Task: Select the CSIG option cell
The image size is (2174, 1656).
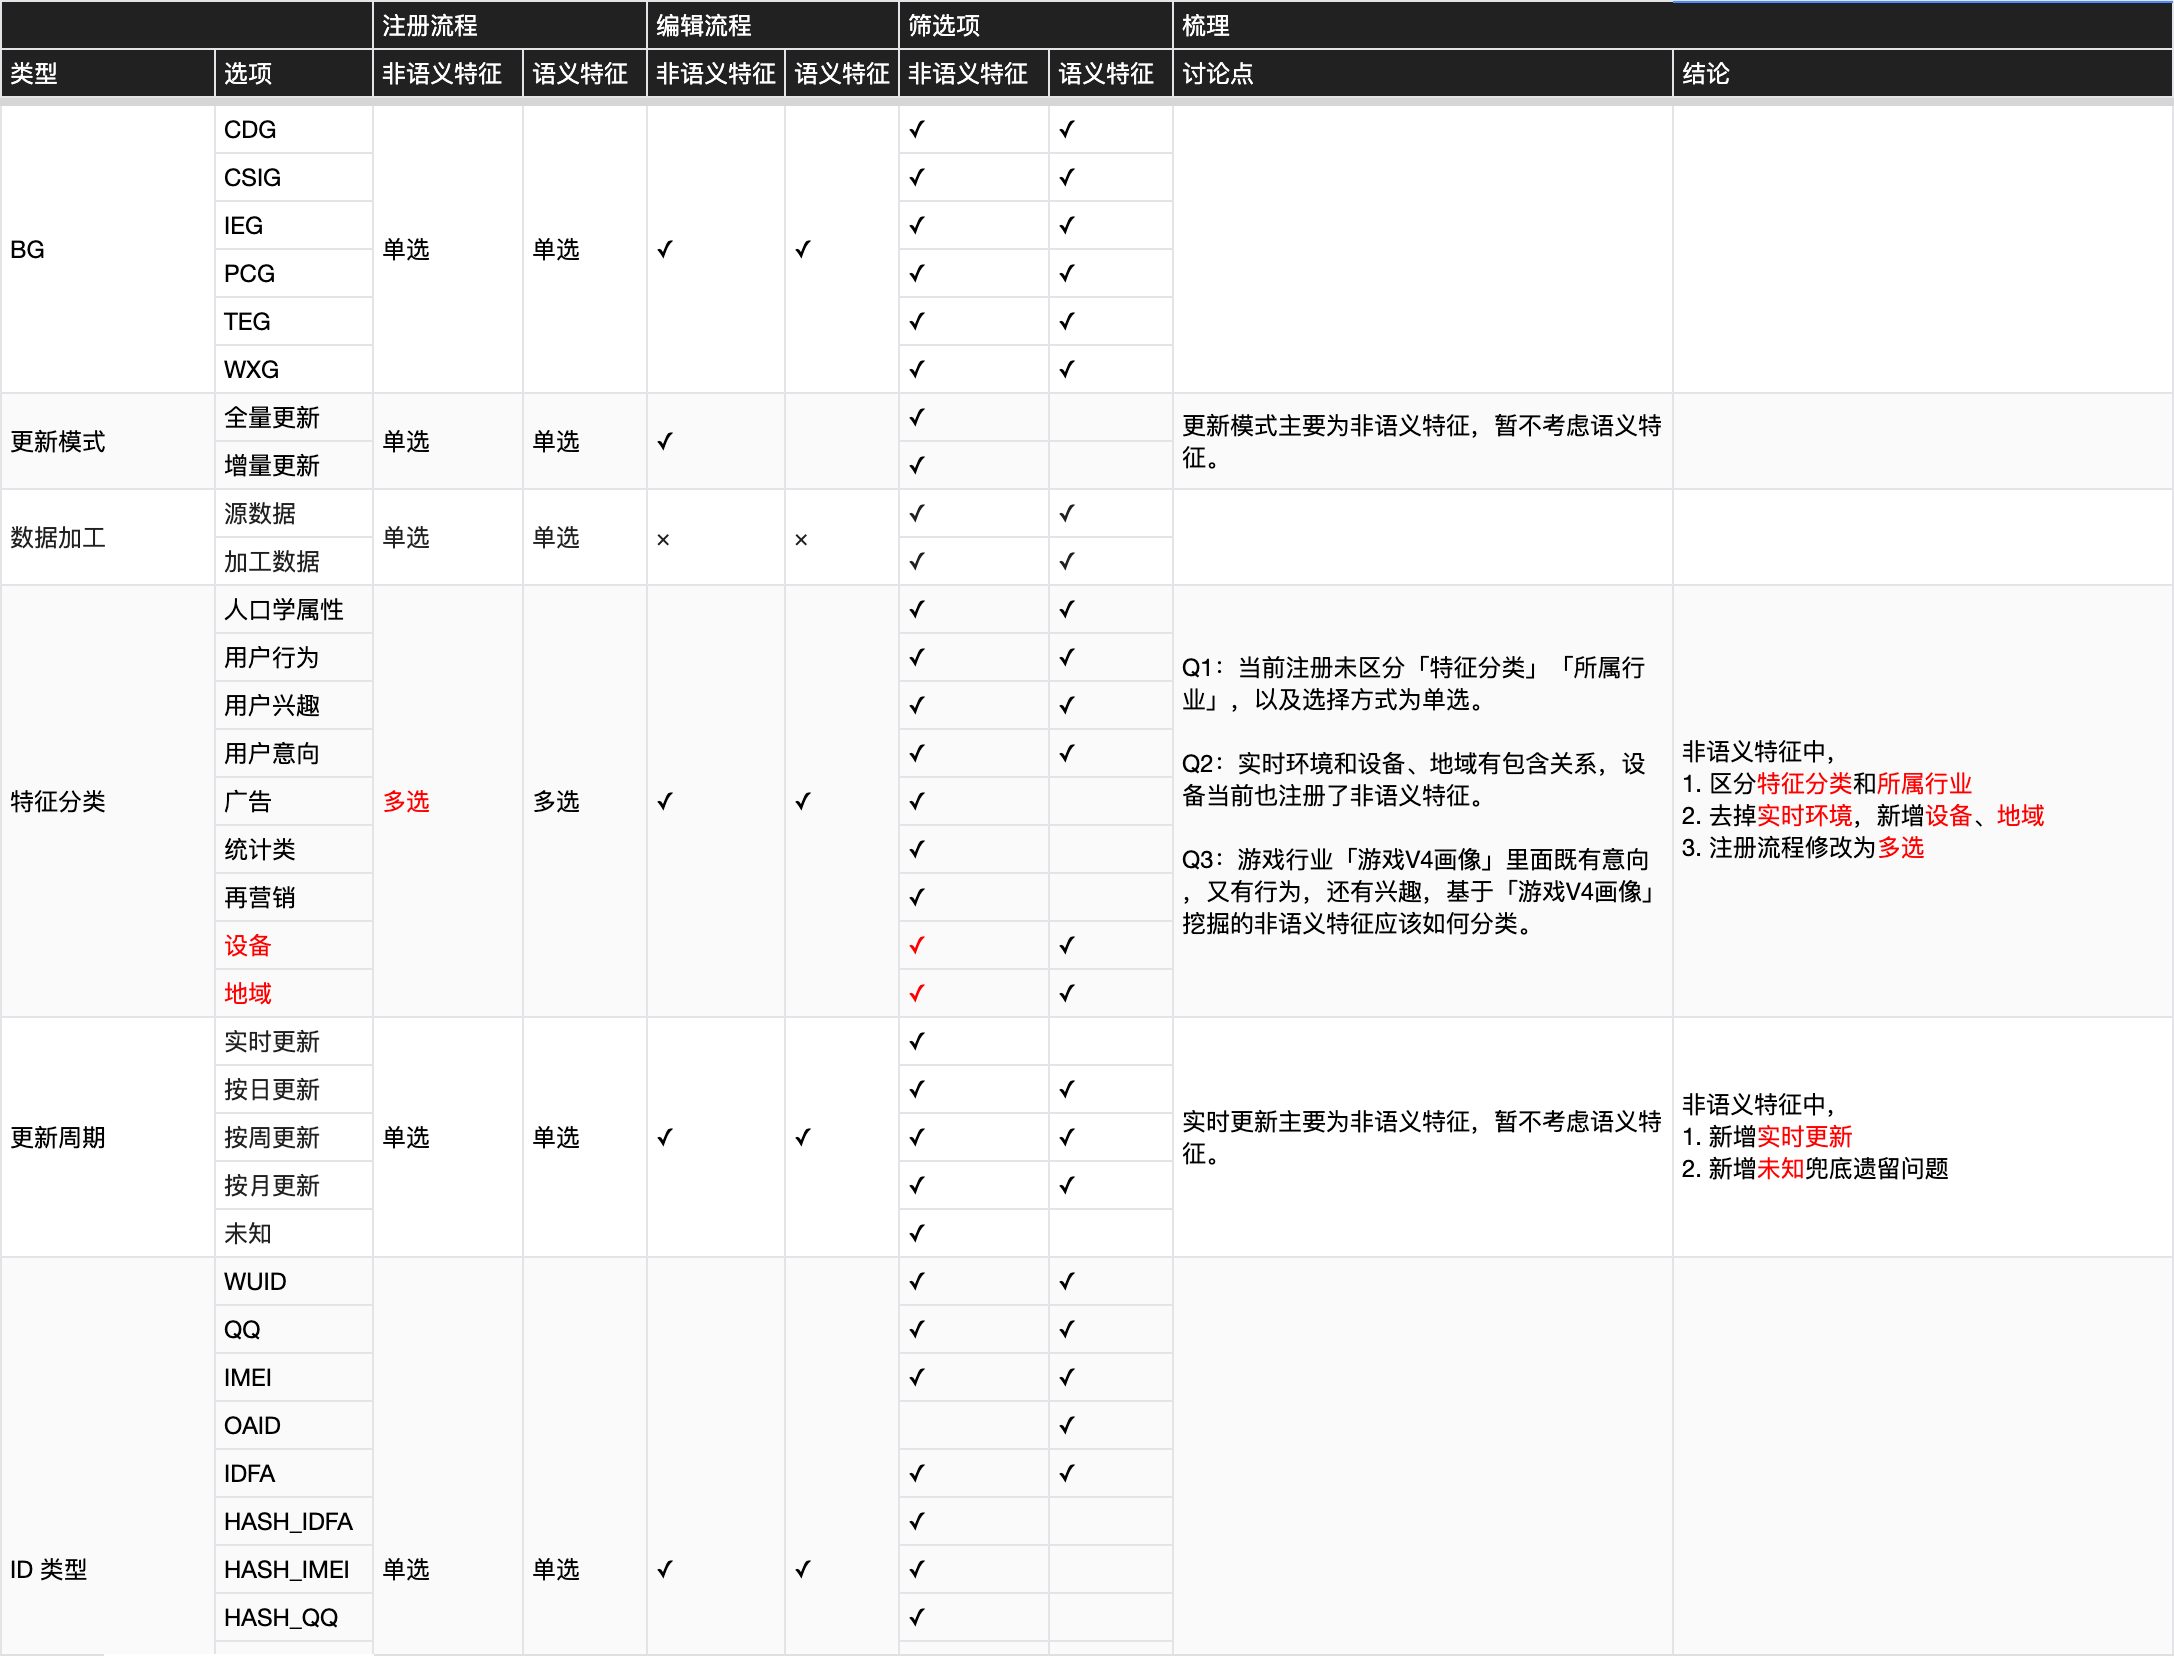Action: point(294,177)
